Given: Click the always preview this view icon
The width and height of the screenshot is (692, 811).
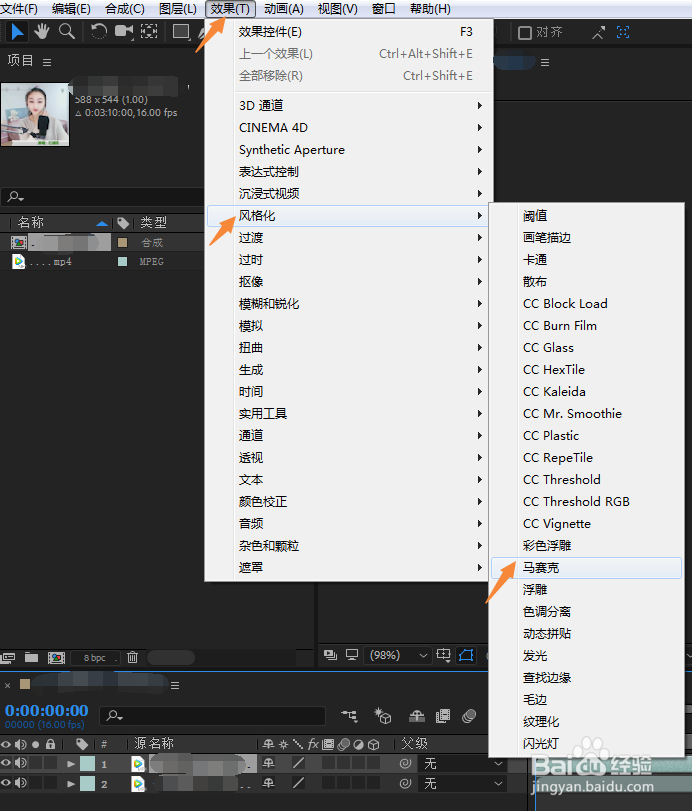Looking at the screenshot, I should click(330, 655).
